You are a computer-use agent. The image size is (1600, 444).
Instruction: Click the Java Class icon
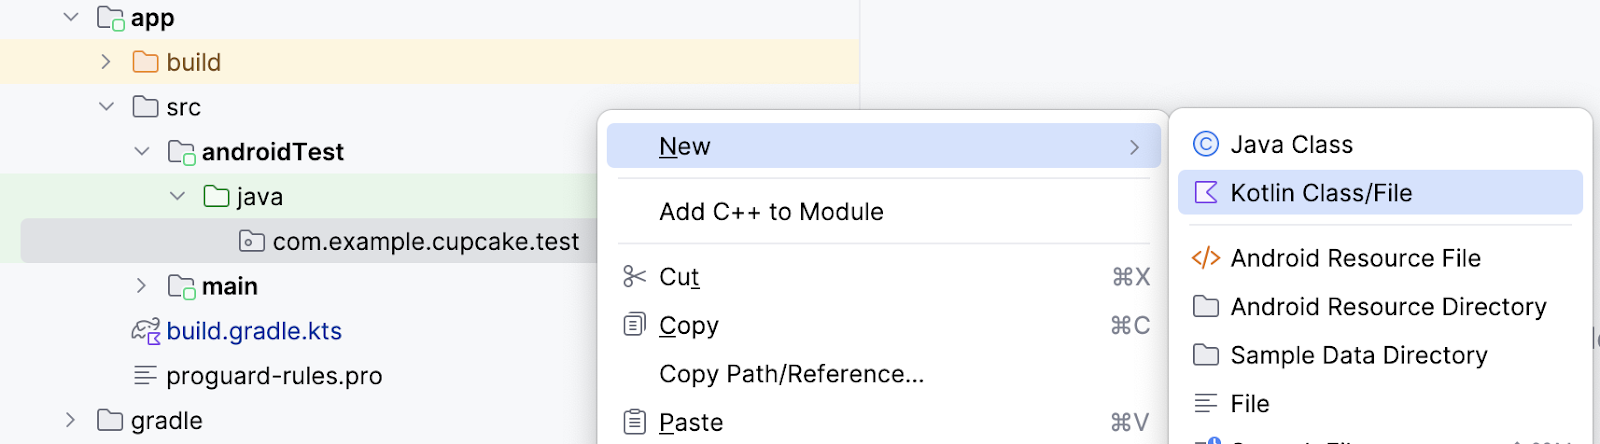click(1206, 145)
